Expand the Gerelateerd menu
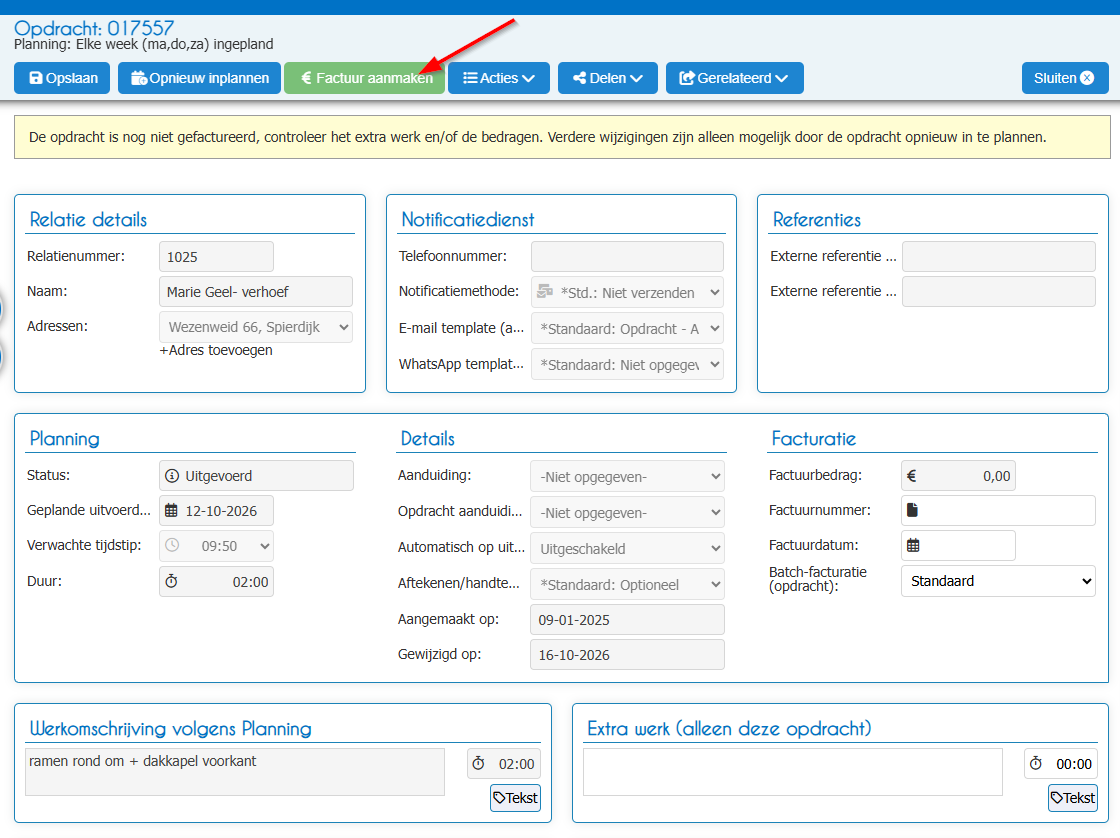The width and height of the screenshot is (1120, 838). (734, 78)
